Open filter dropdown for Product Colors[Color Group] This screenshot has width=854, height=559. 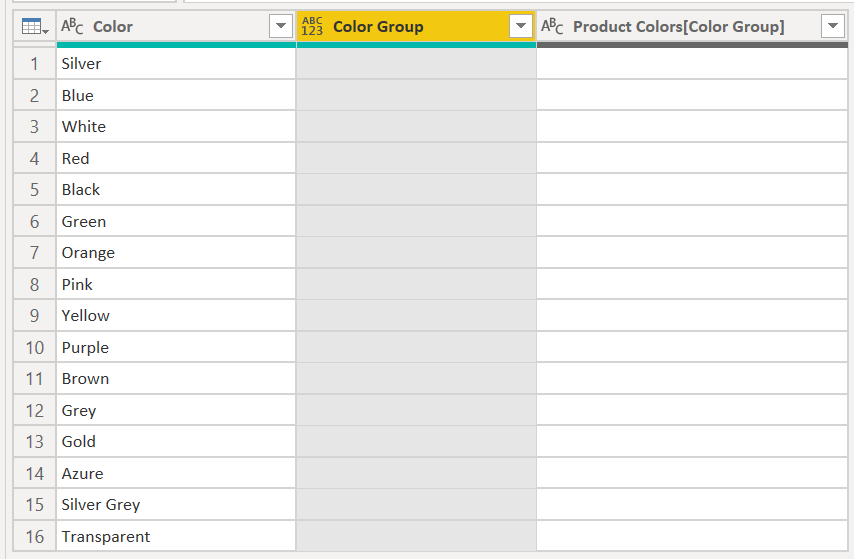pos(832,27)
